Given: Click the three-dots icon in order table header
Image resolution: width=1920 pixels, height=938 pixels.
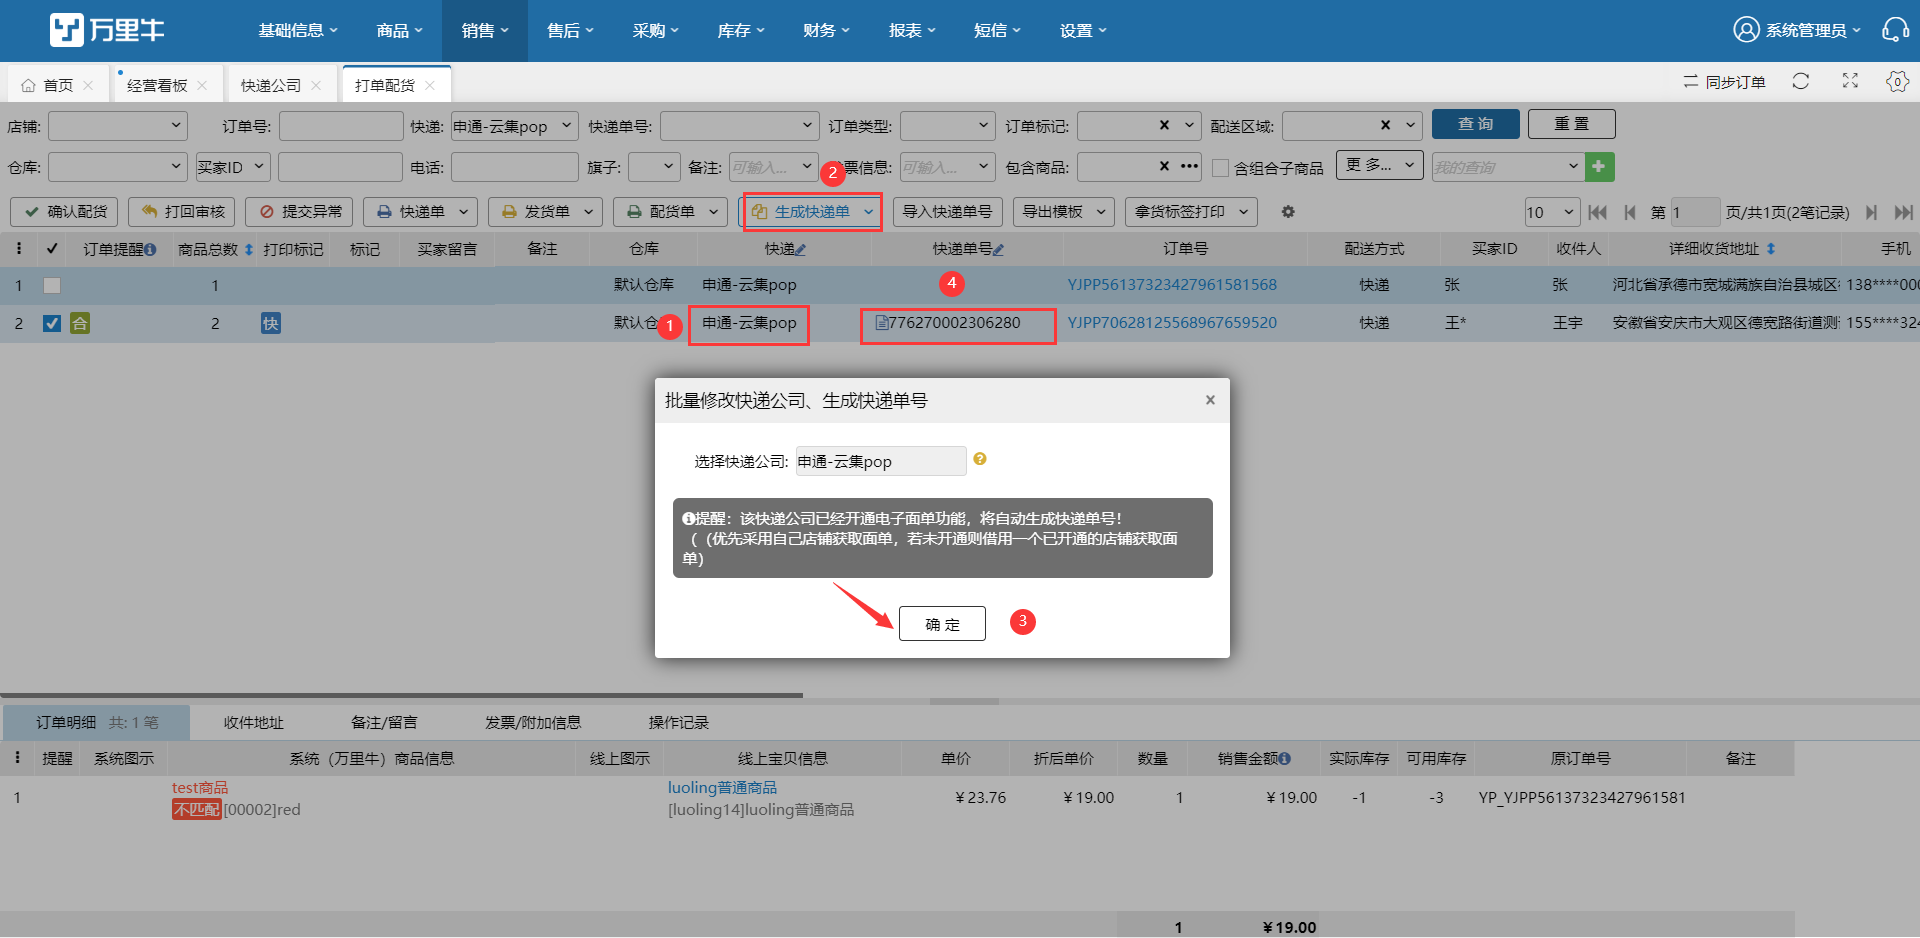Looking at the screenshot, I should (18, 248).
